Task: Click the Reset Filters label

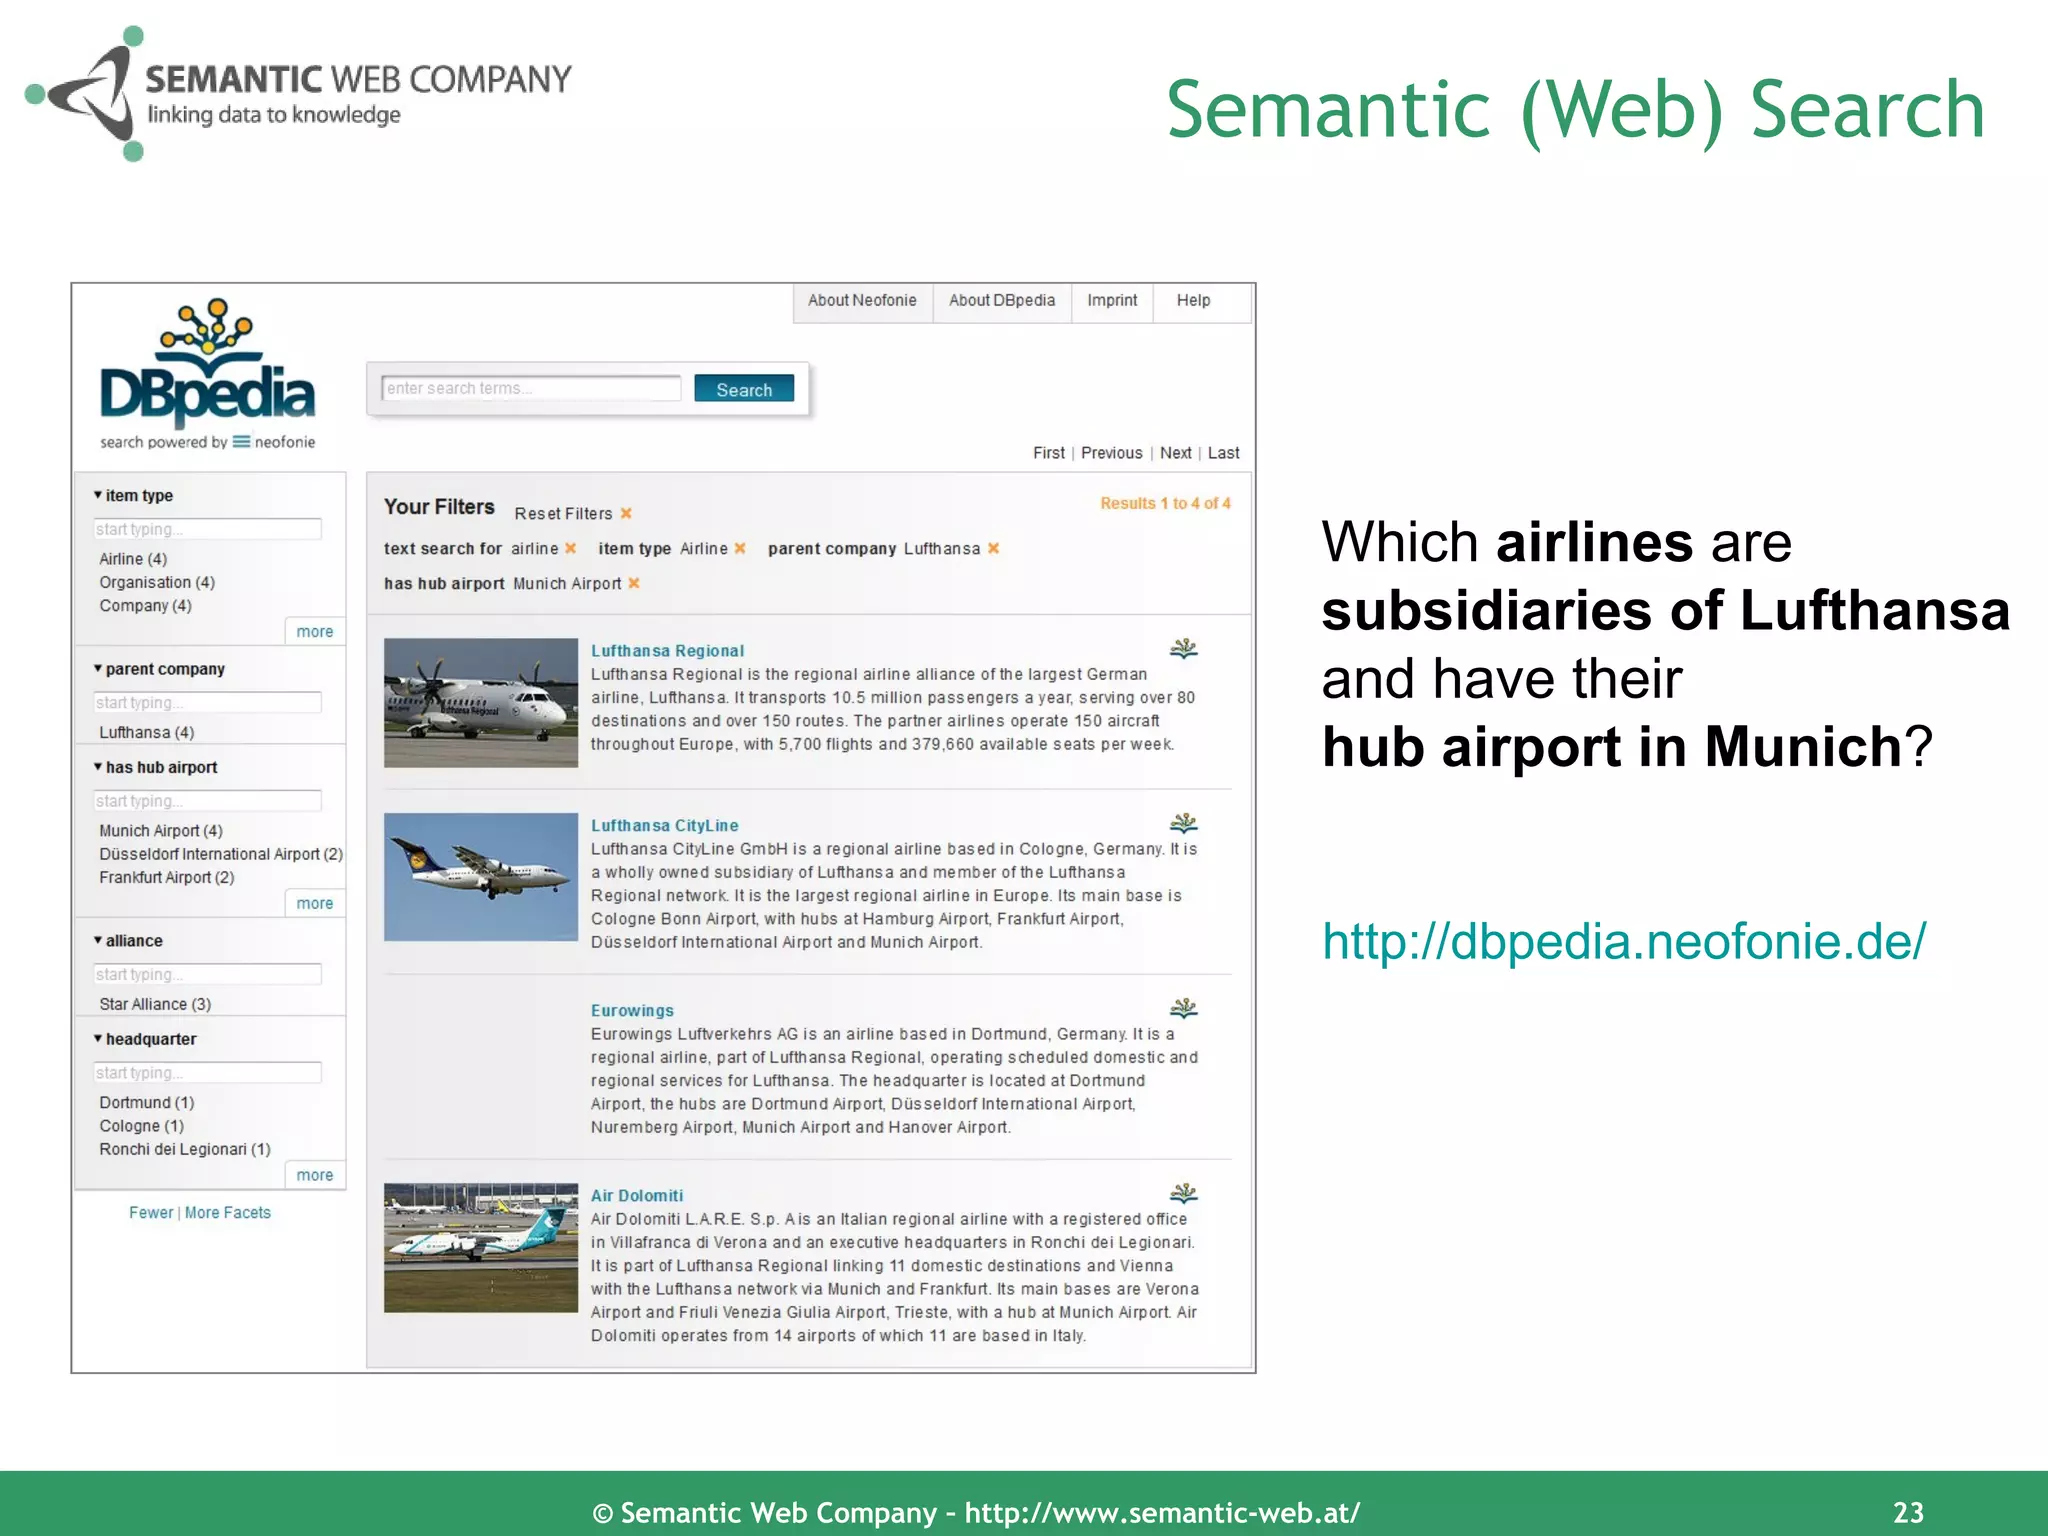Action: pos(563,514)
